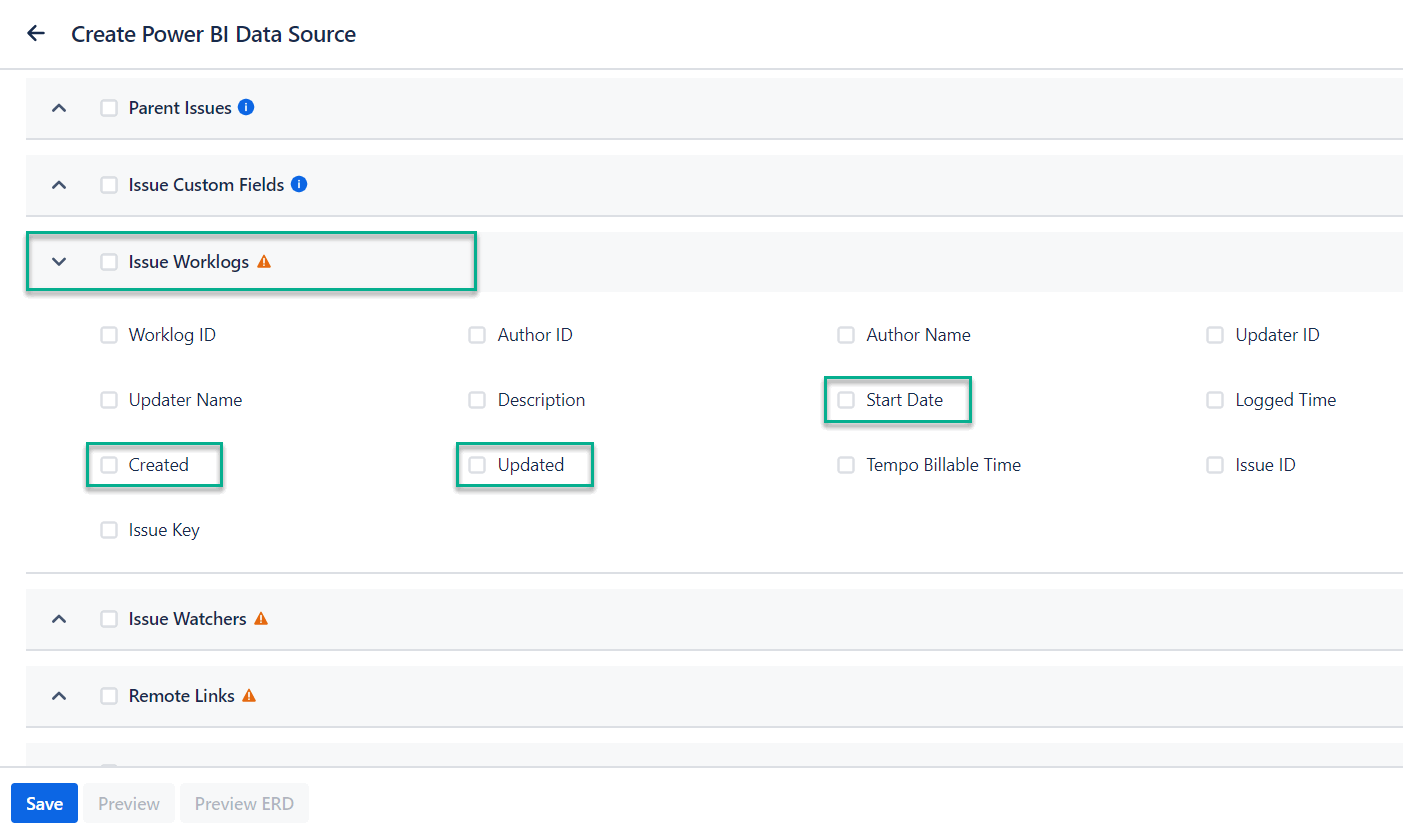Expand the Parent Issues section
Viewport: 1403px width, 837px height.
tap(59, 108)
